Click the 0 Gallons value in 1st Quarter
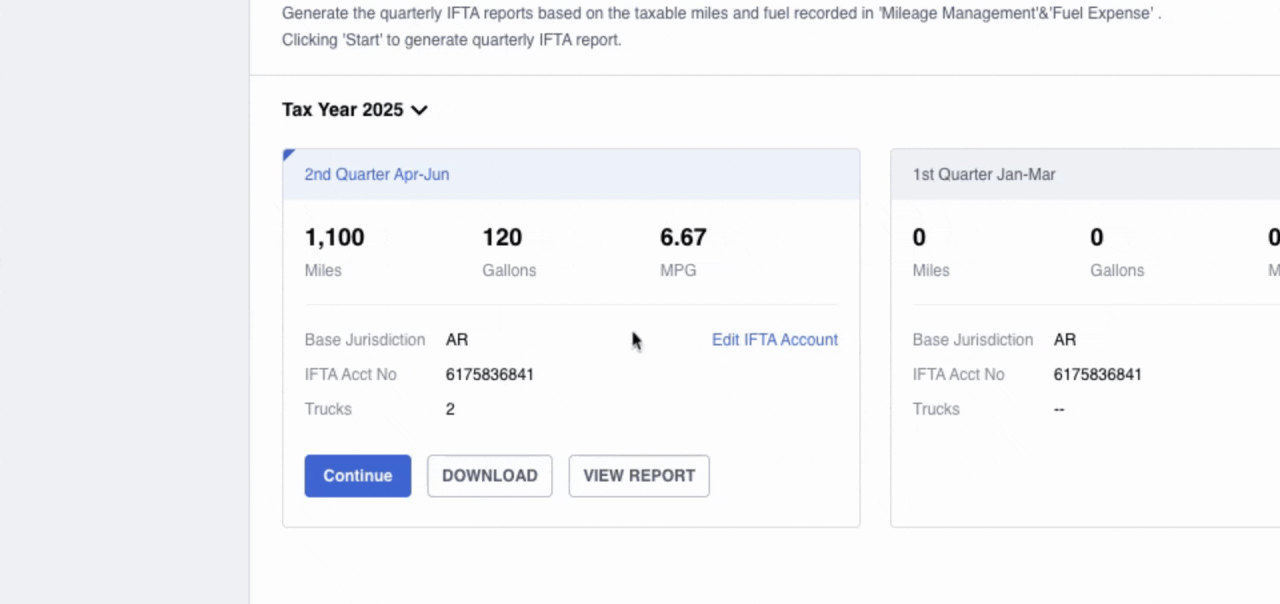This screenshot has height=604, width=1280. pos(1096,238)
